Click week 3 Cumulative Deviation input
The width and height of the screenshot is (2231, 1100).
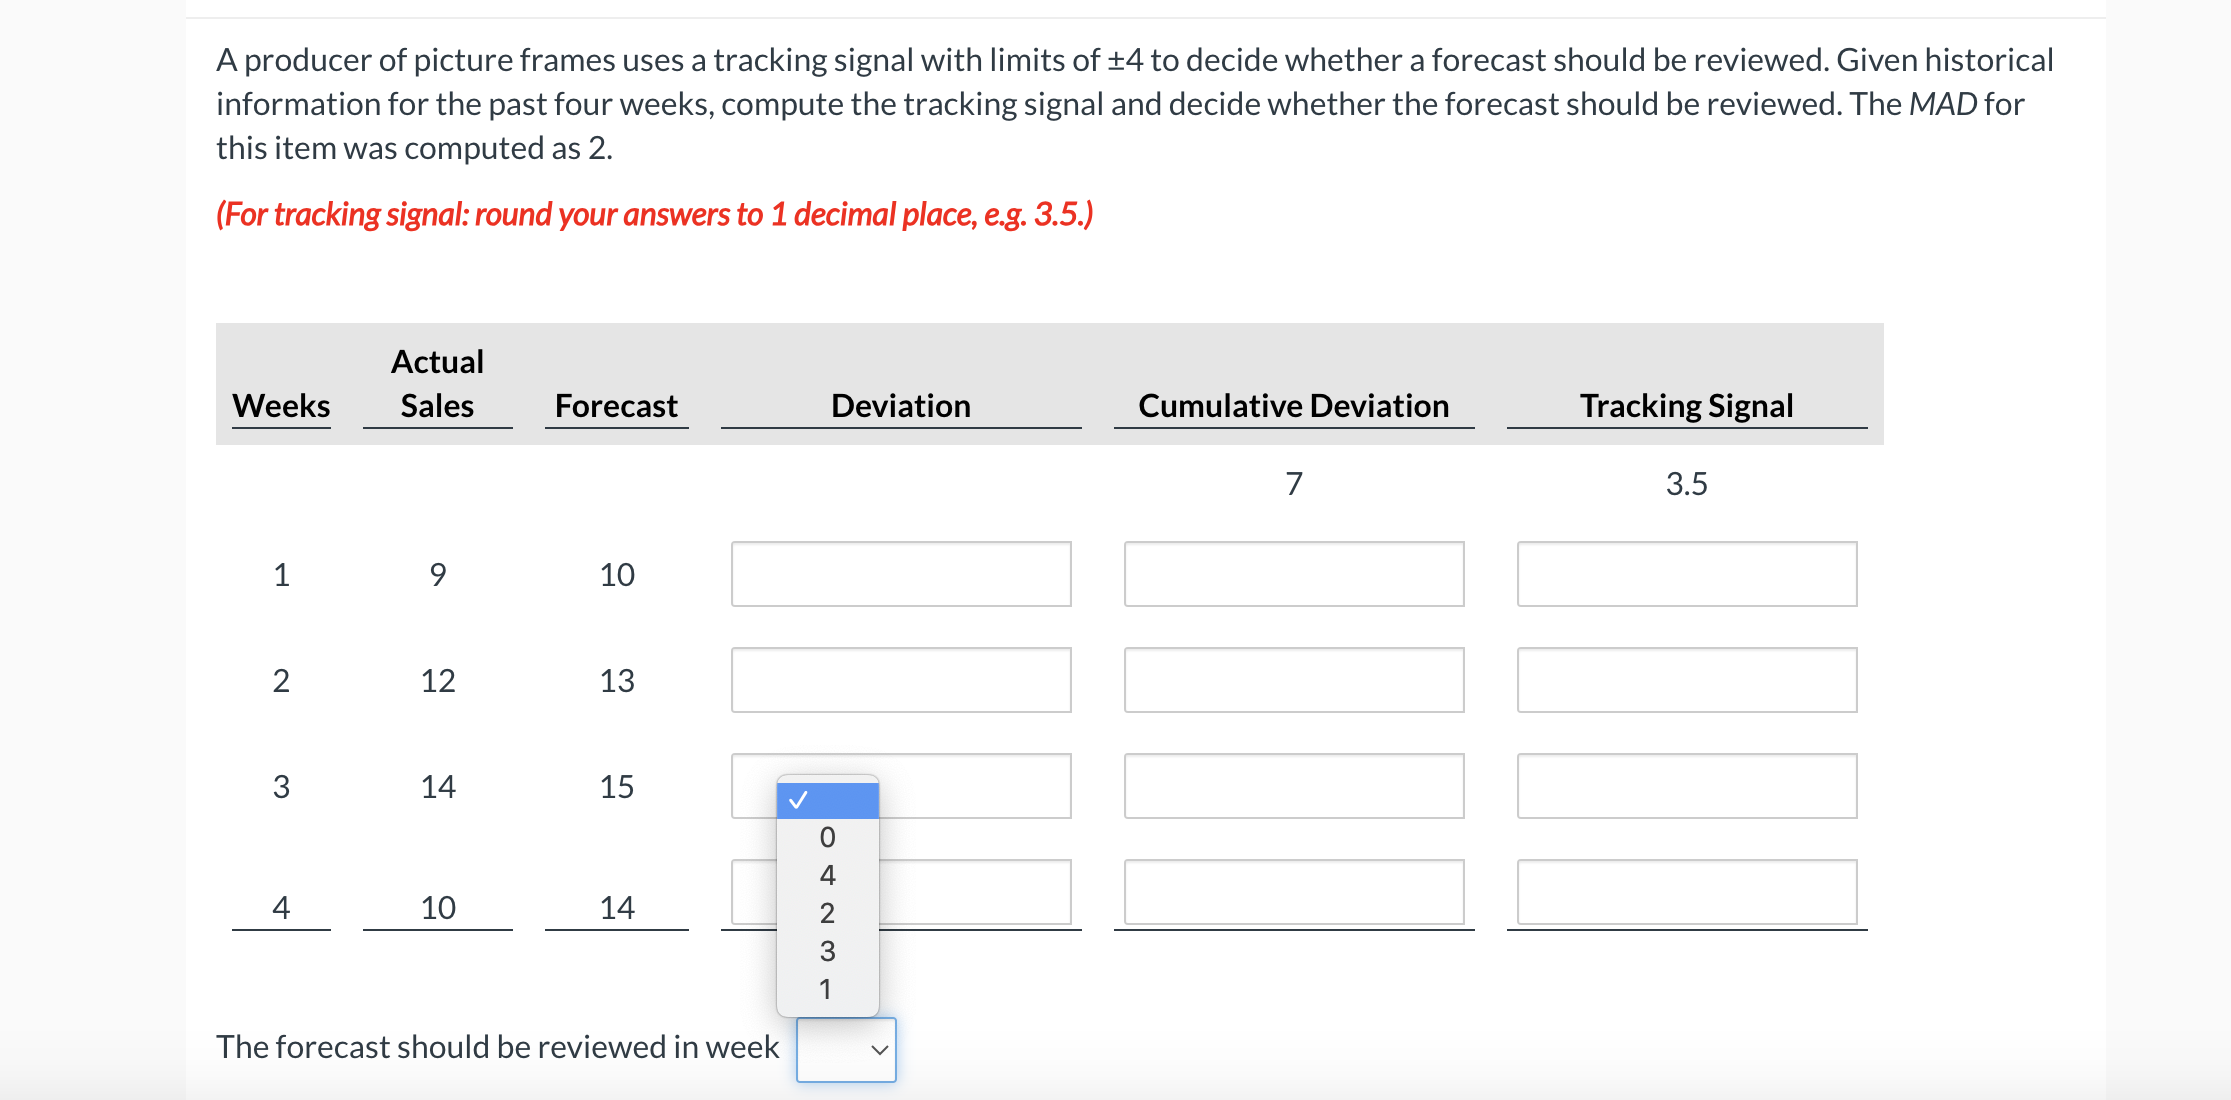[x=1294, y=786]
